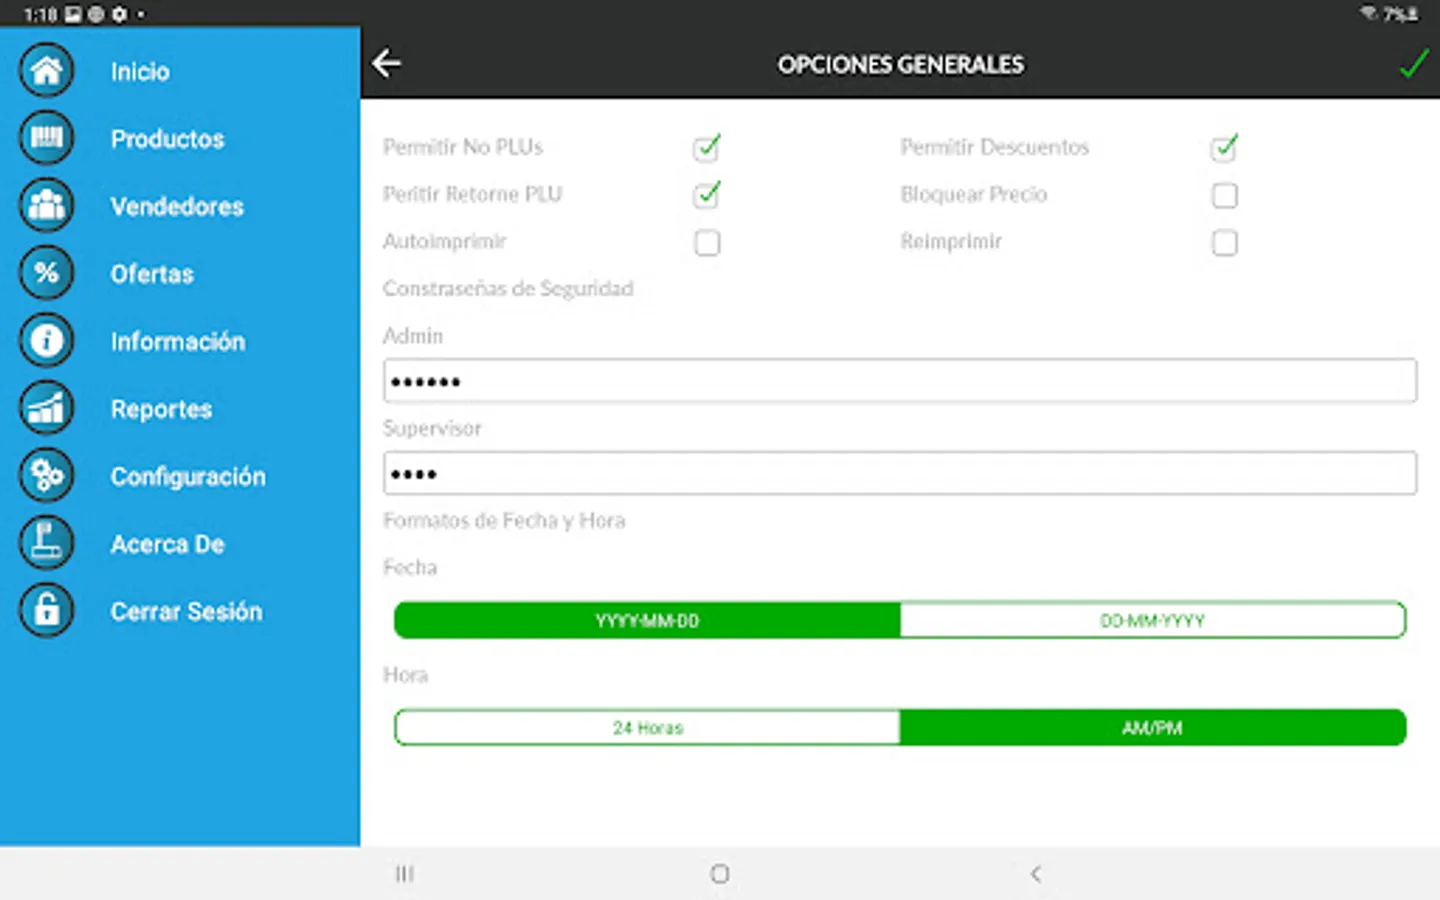
Task: Click the Formatos de Fecha y Hora heading
Action: pos(504,520)
